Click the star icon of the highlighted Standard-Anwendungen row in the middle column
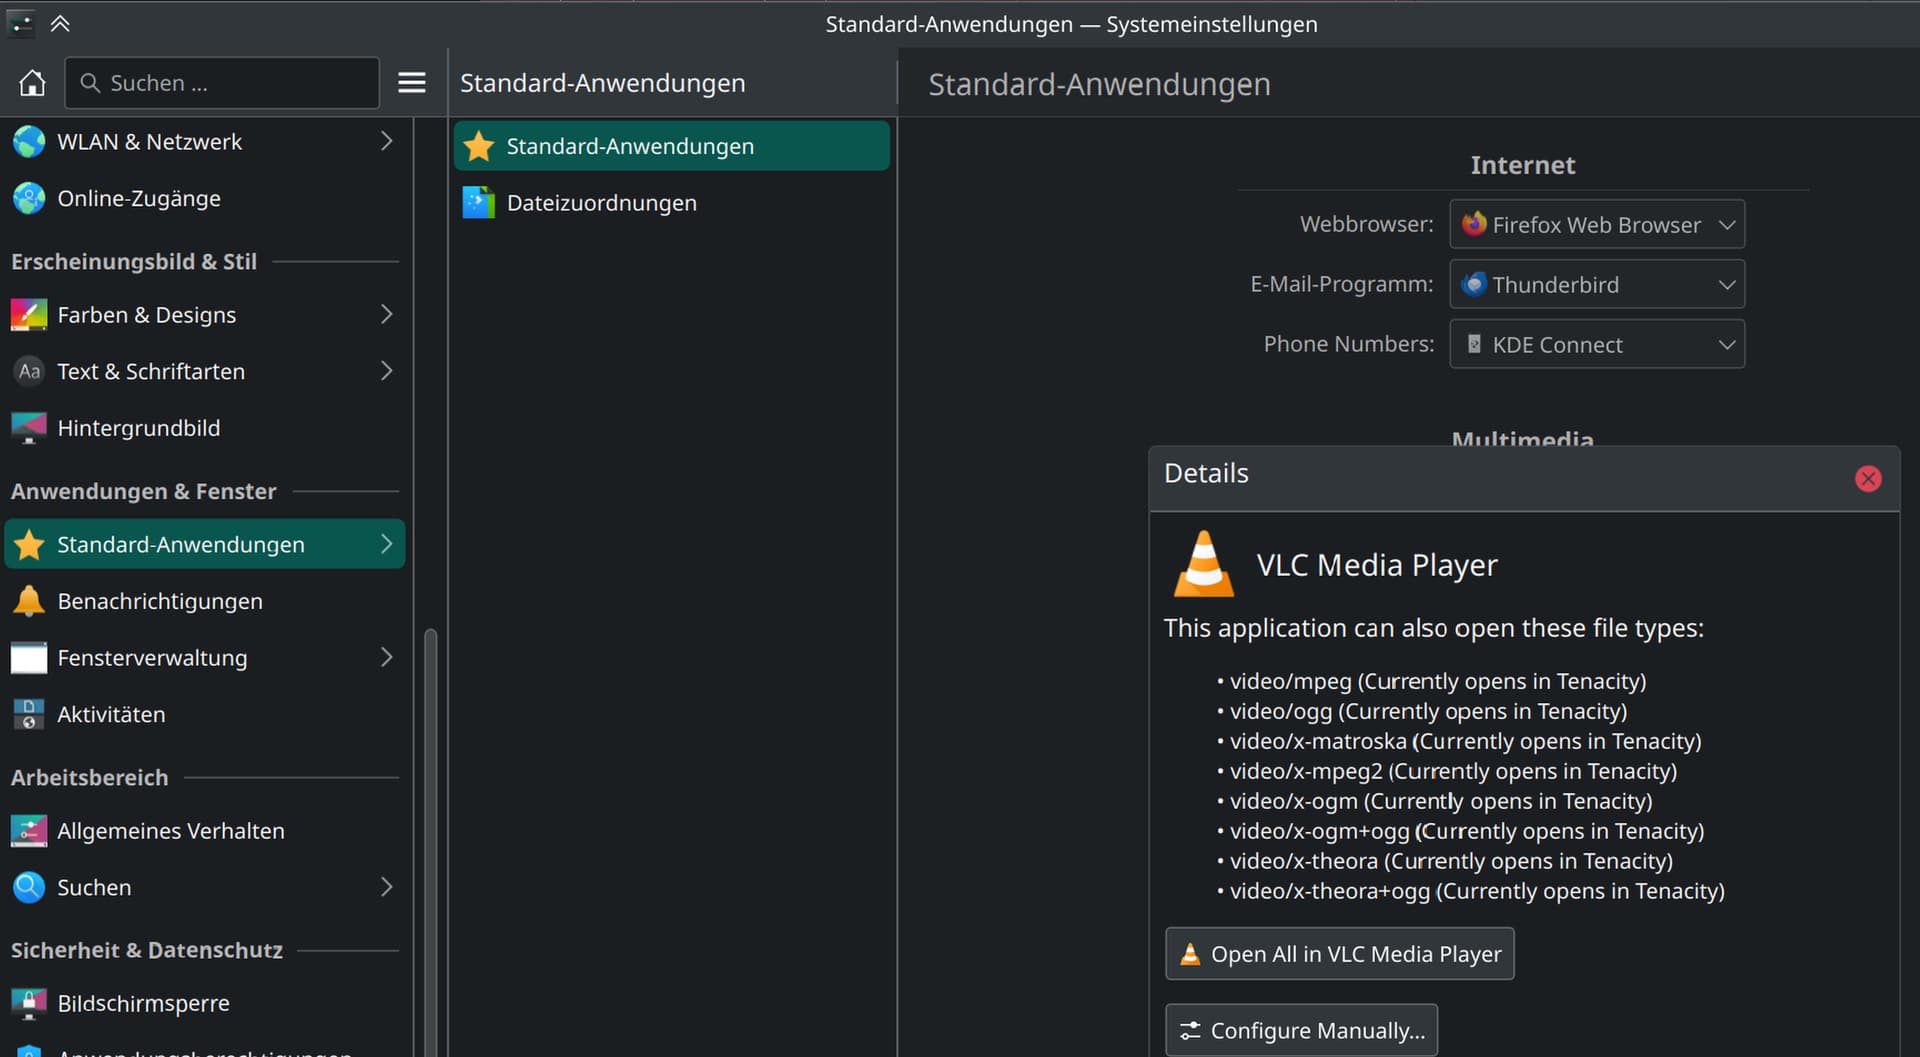Viewport: 1920px width, 1057px height. pos(479,146)
